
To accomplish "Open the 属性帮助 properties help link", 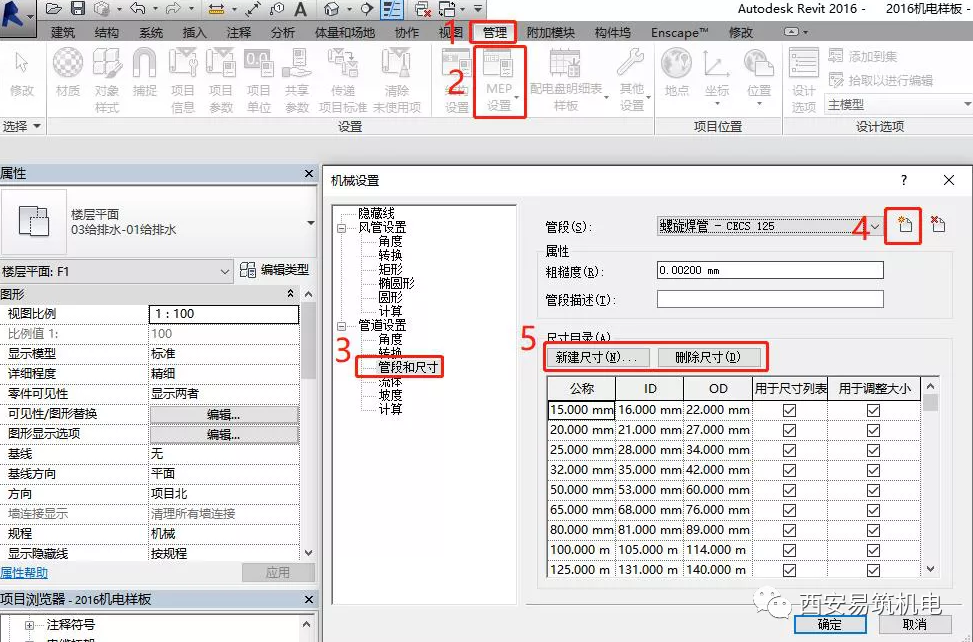I will click(x=24, y=572).
